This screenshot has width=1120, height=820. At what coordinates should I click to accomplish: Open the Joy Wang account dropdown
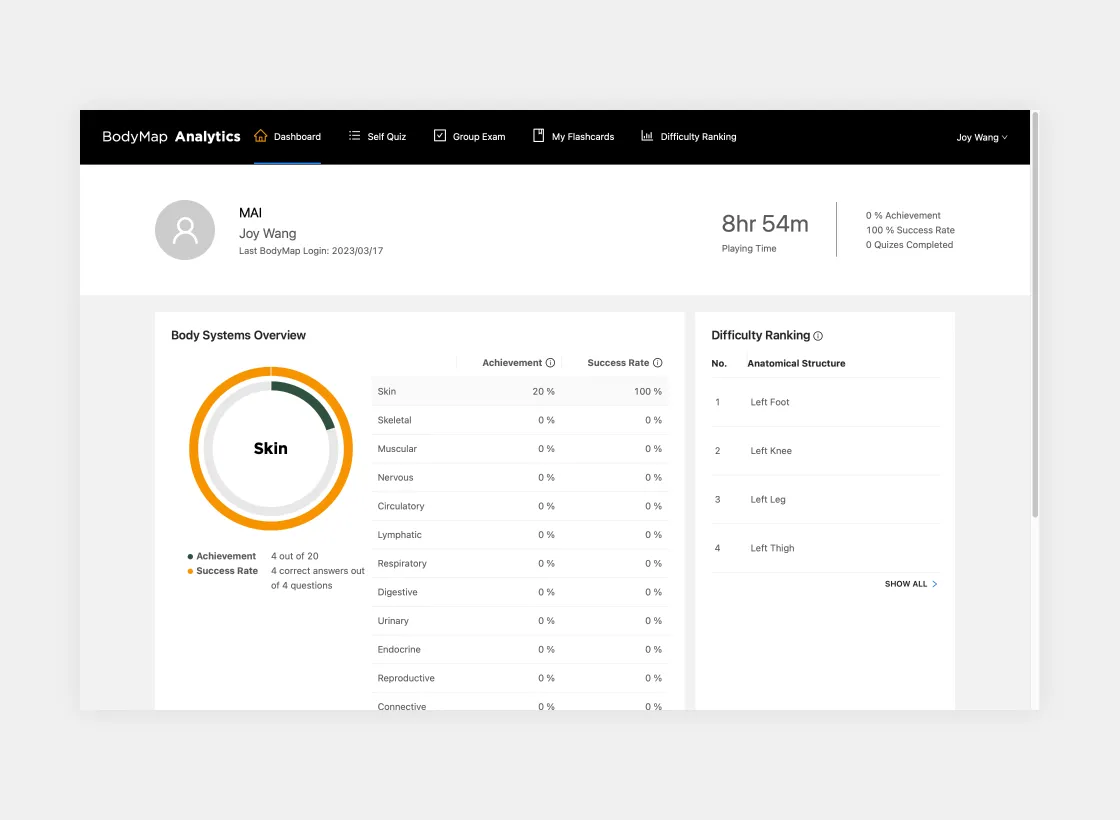pyautogui.click(x=981, y=136)
